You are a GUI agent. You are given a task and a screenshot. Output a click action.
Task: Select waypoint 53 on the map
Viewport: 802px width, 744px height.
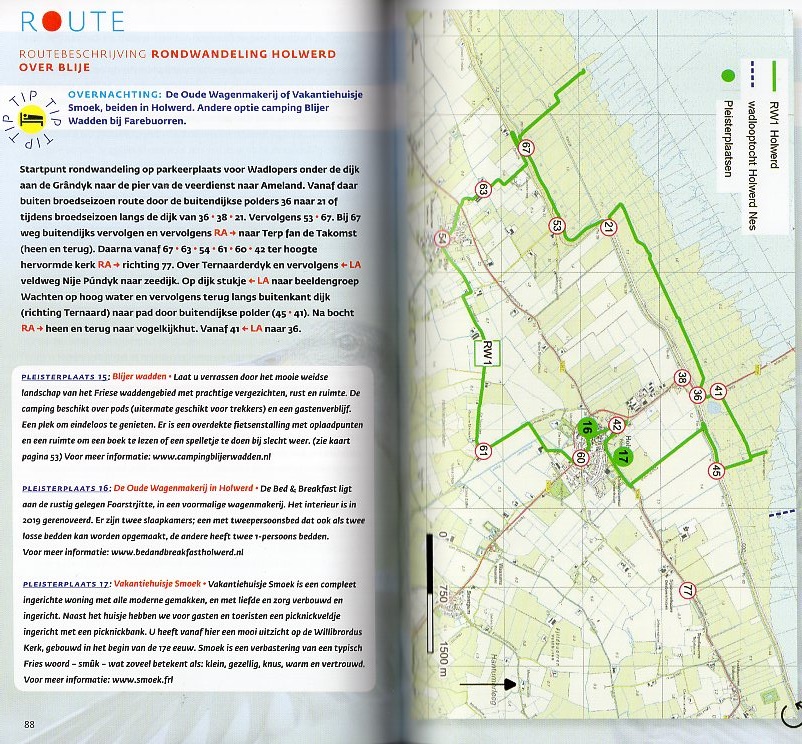tap(557, 226)
